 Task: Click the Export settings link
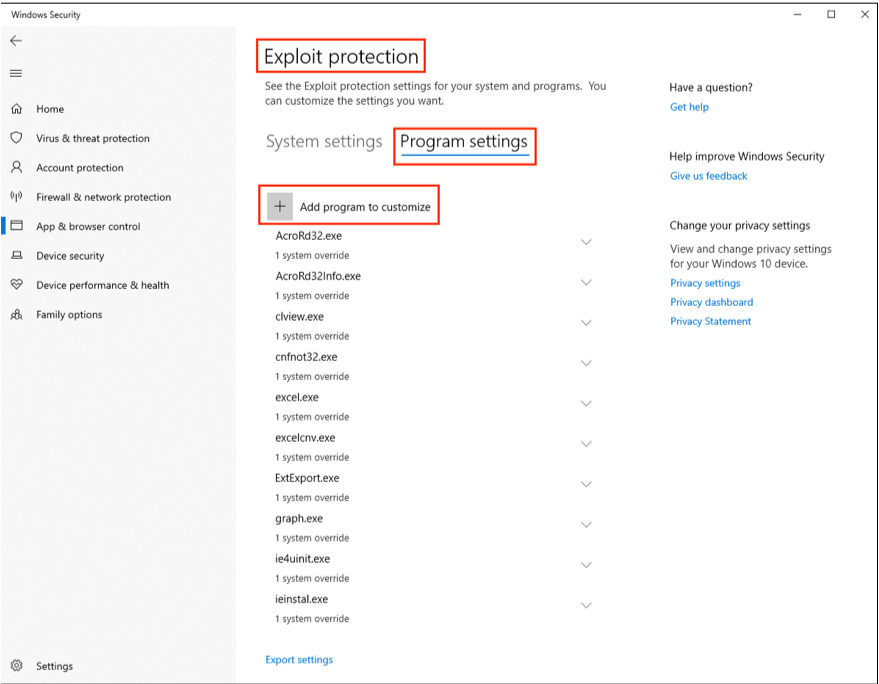(299, 660)
